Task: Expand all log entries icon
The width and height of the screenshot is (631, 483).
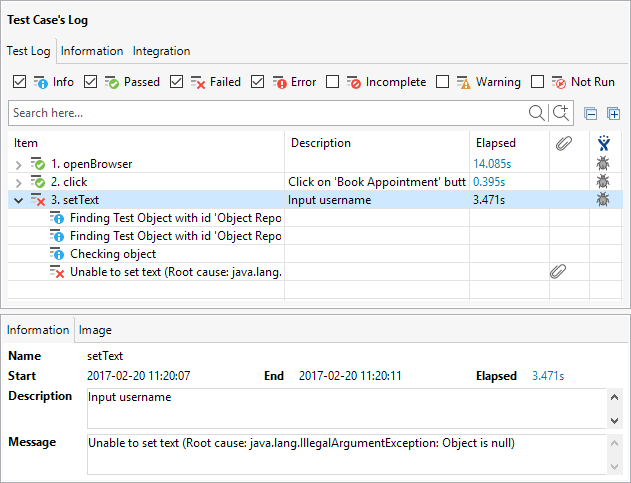Action: (x=614, y=114)
